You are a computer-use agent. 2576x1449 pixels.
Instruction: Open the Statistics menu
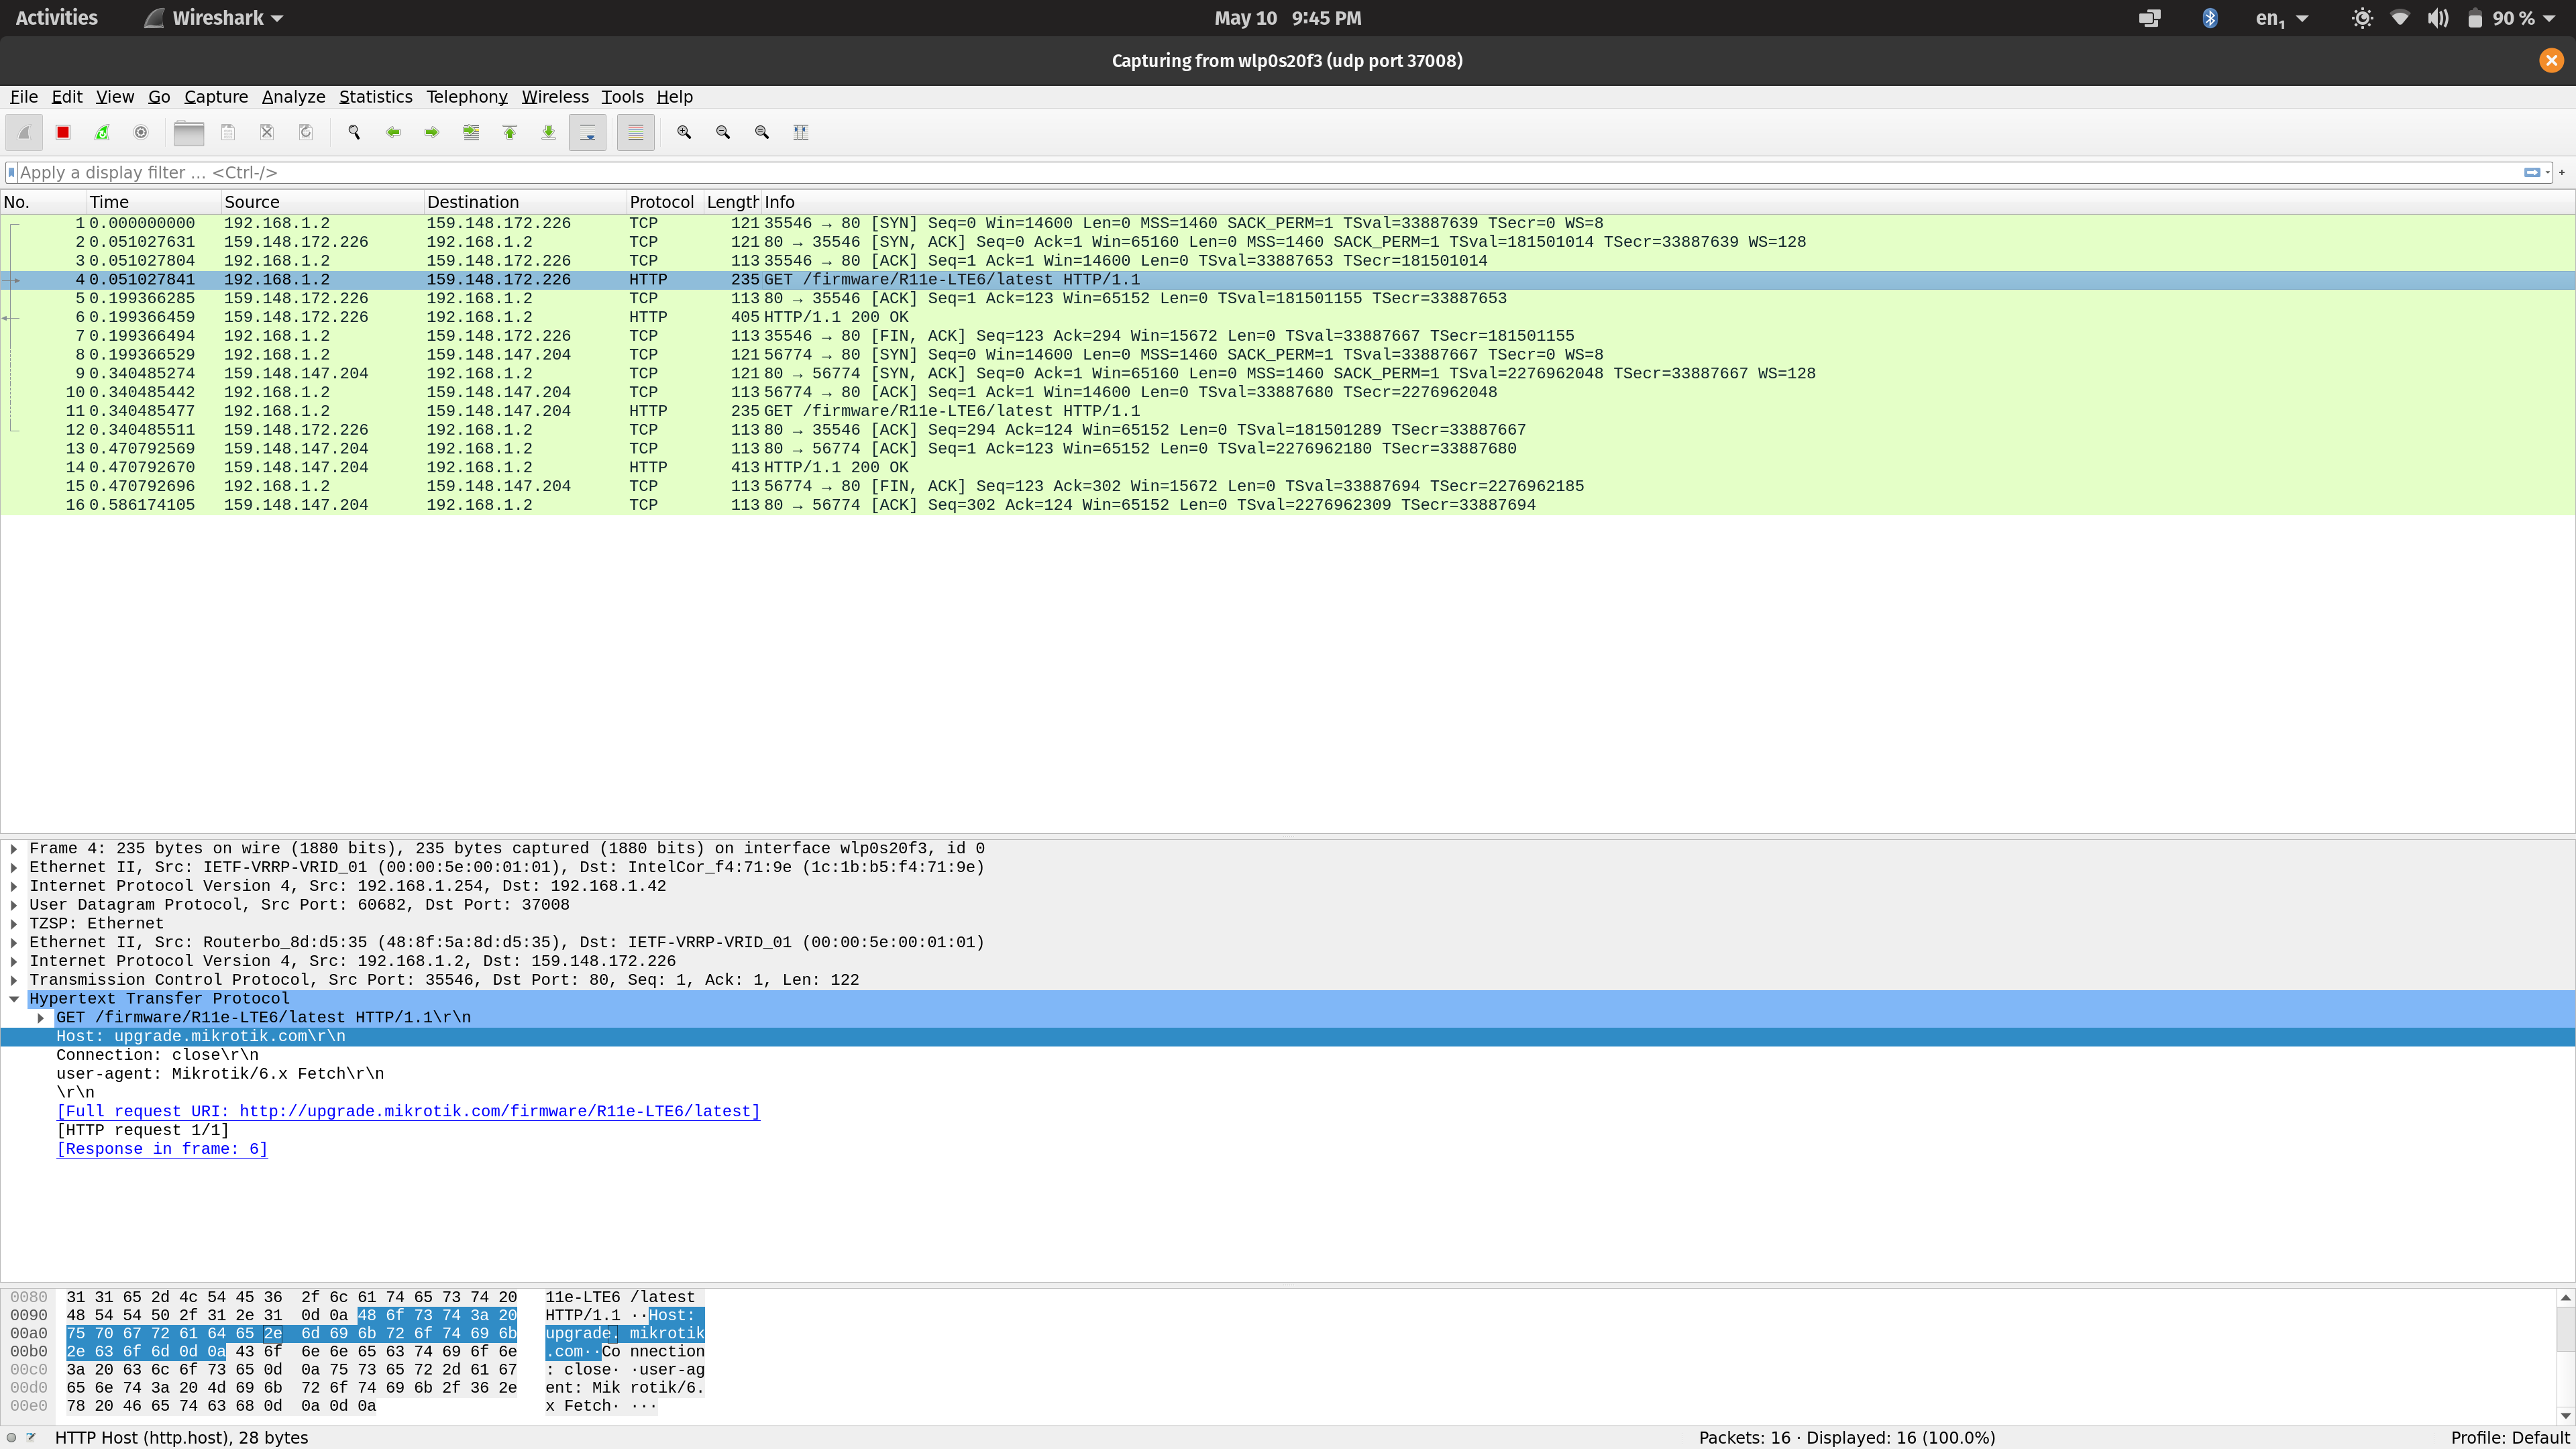tap(375, 97)
